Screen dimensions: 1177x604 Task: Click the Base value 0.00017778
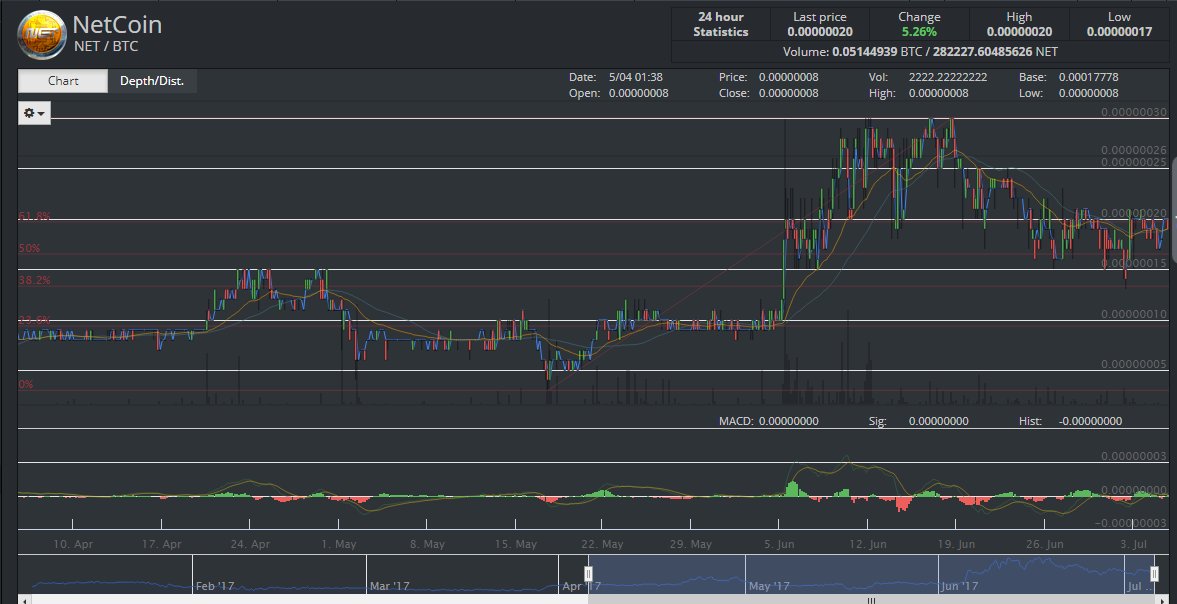tap(1088, 77)
